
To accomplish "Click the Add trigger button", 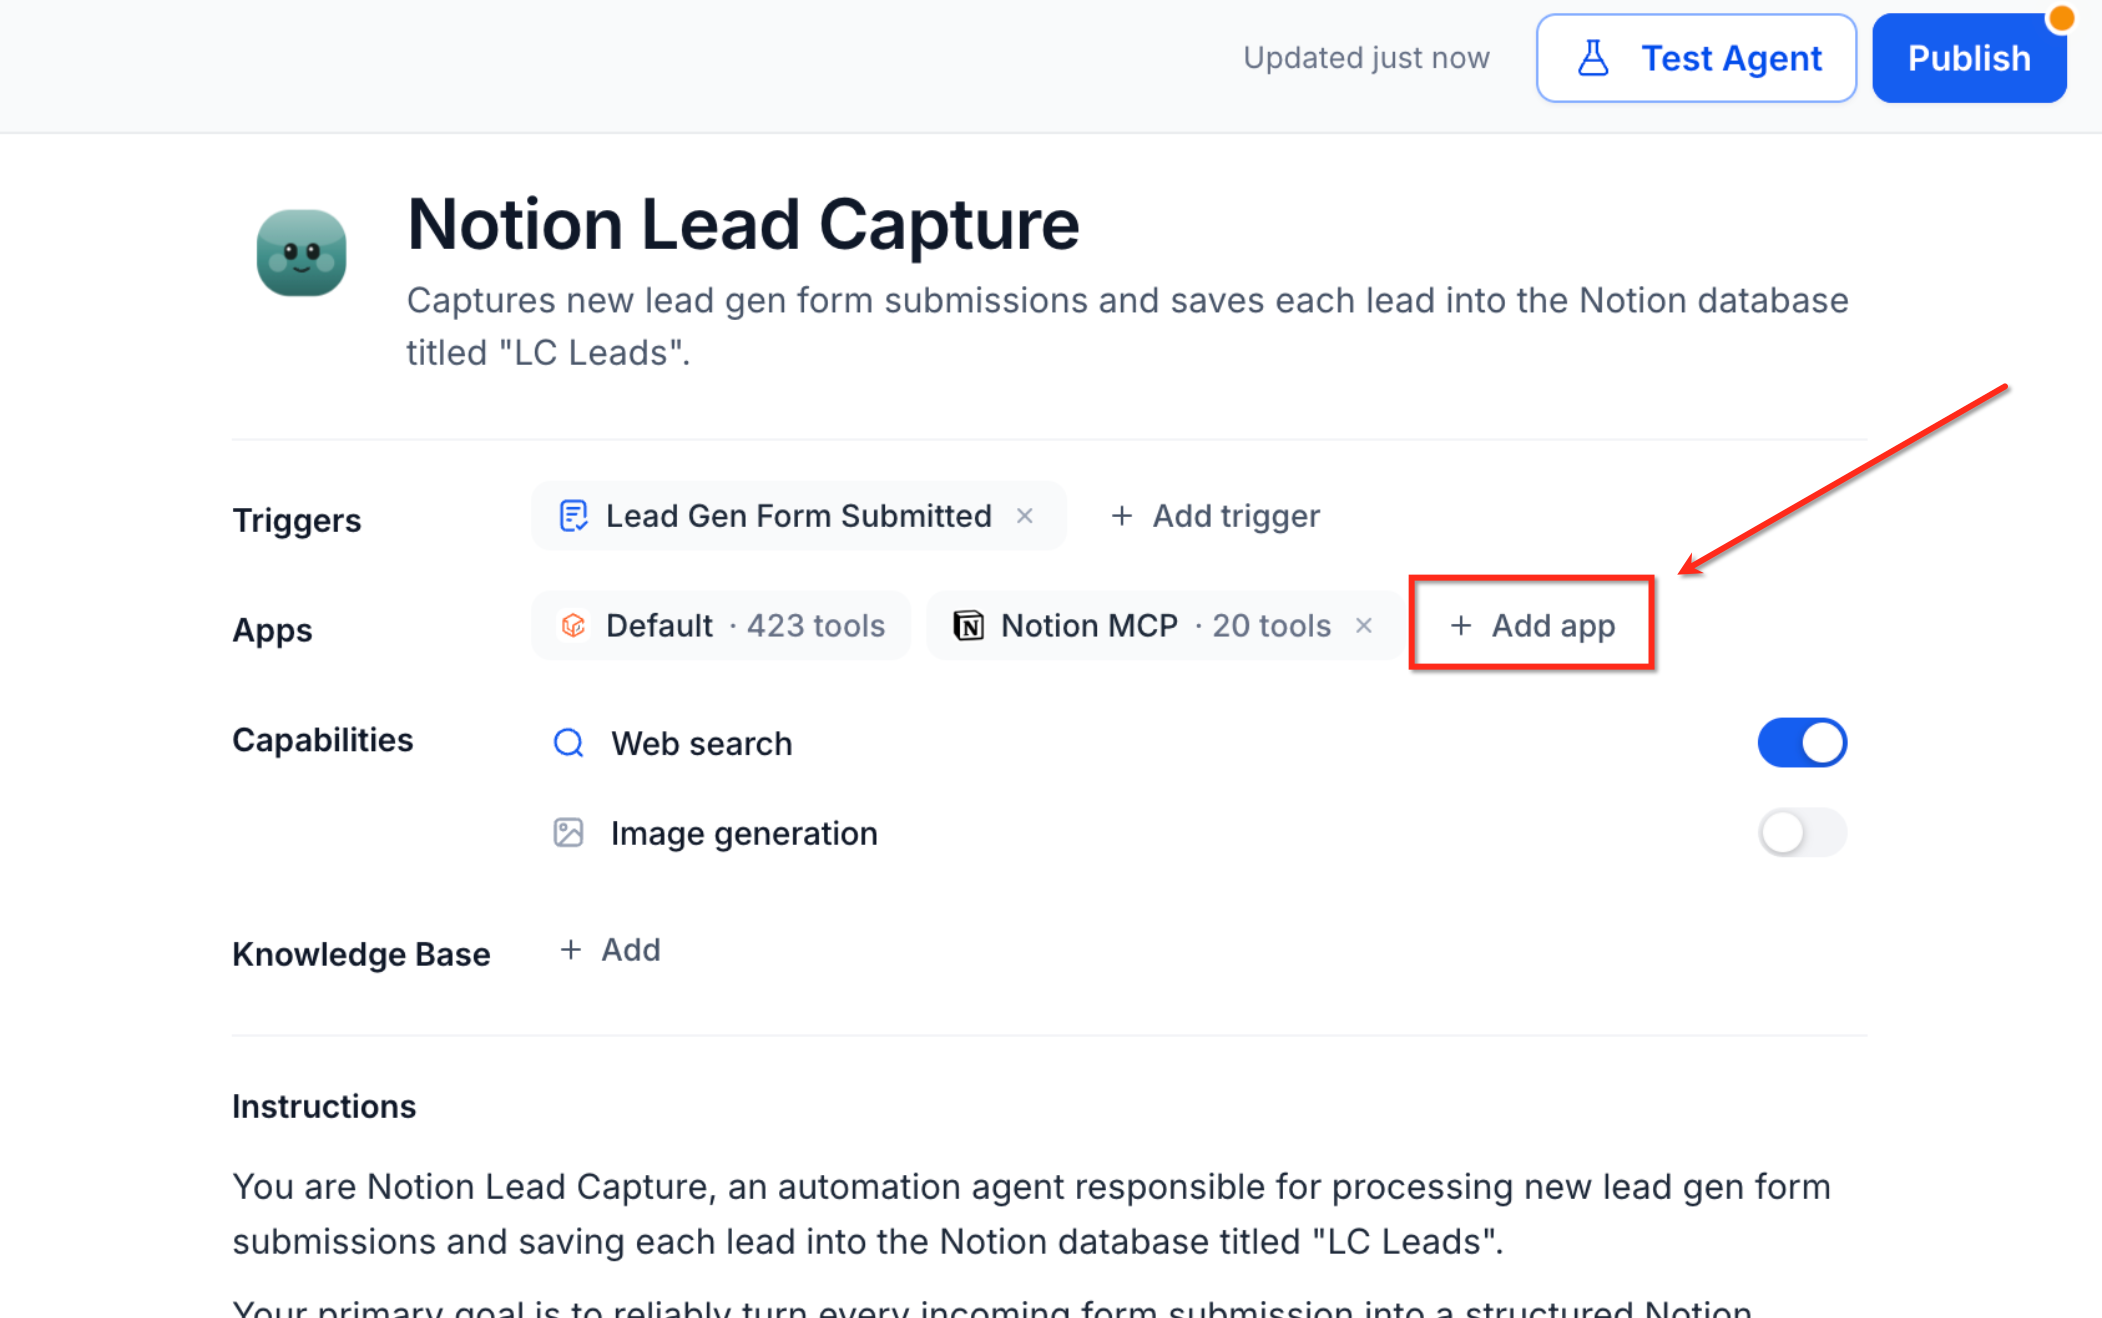I will pyautogui.click(x=1215, y=516).
